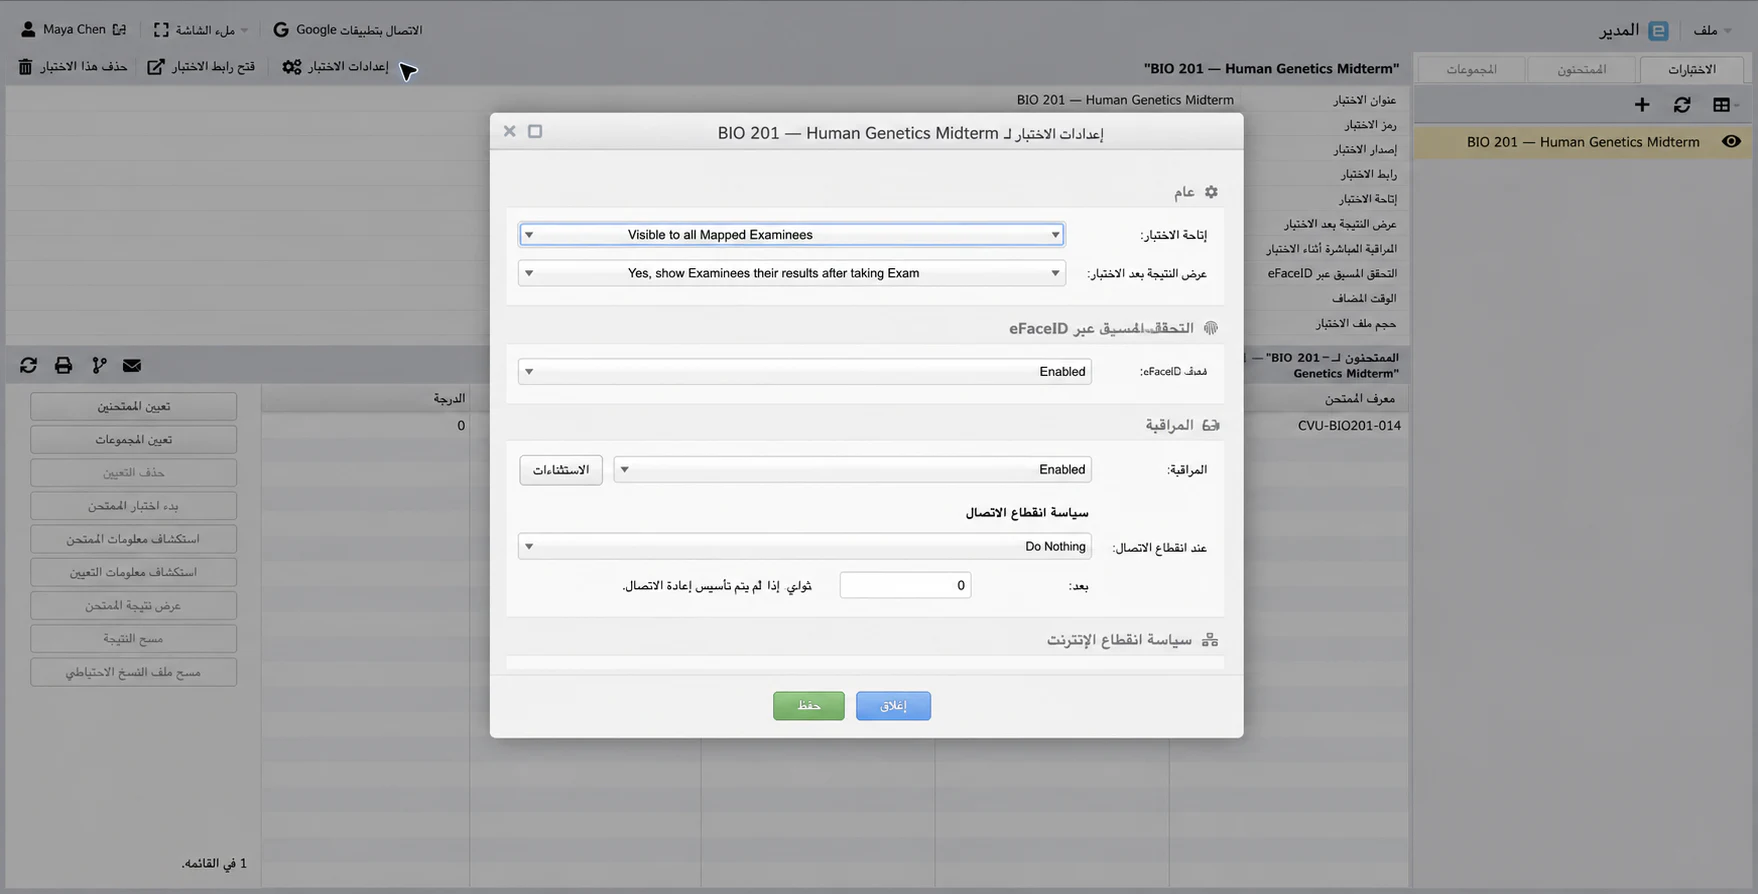1758x894 pixels.
Task: Open the test availability dropdown
Action: (791, 235)
